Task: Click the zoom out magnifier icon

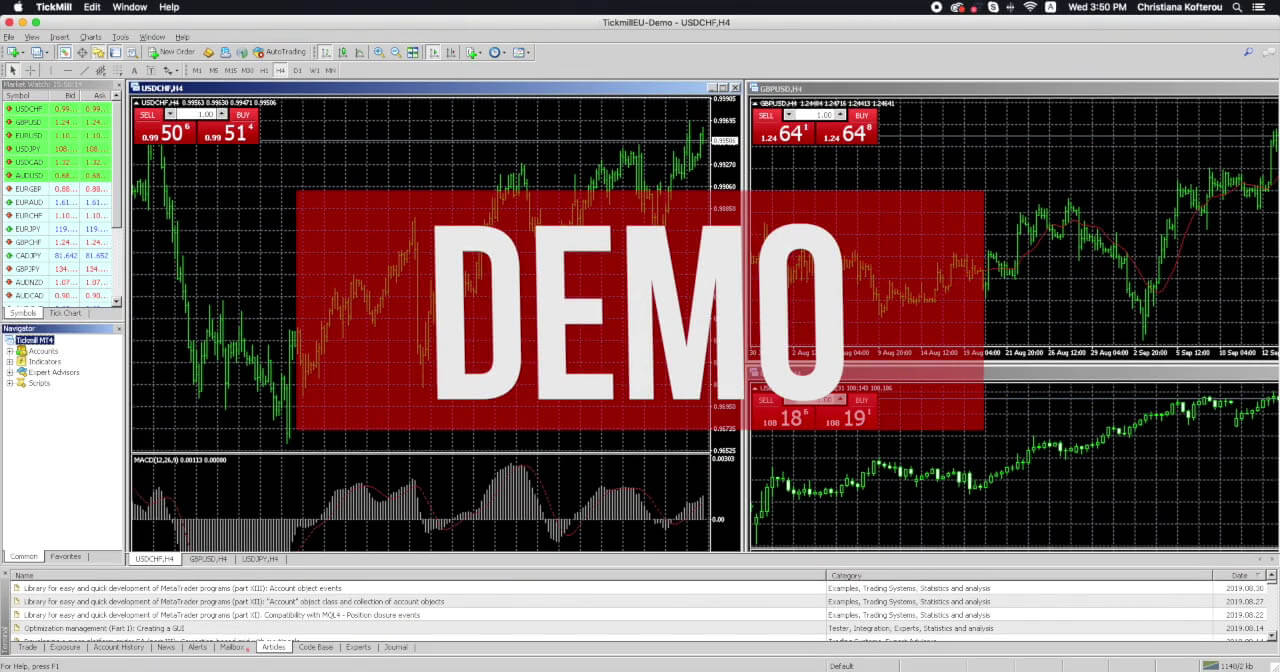Action: tap(396, 52)
